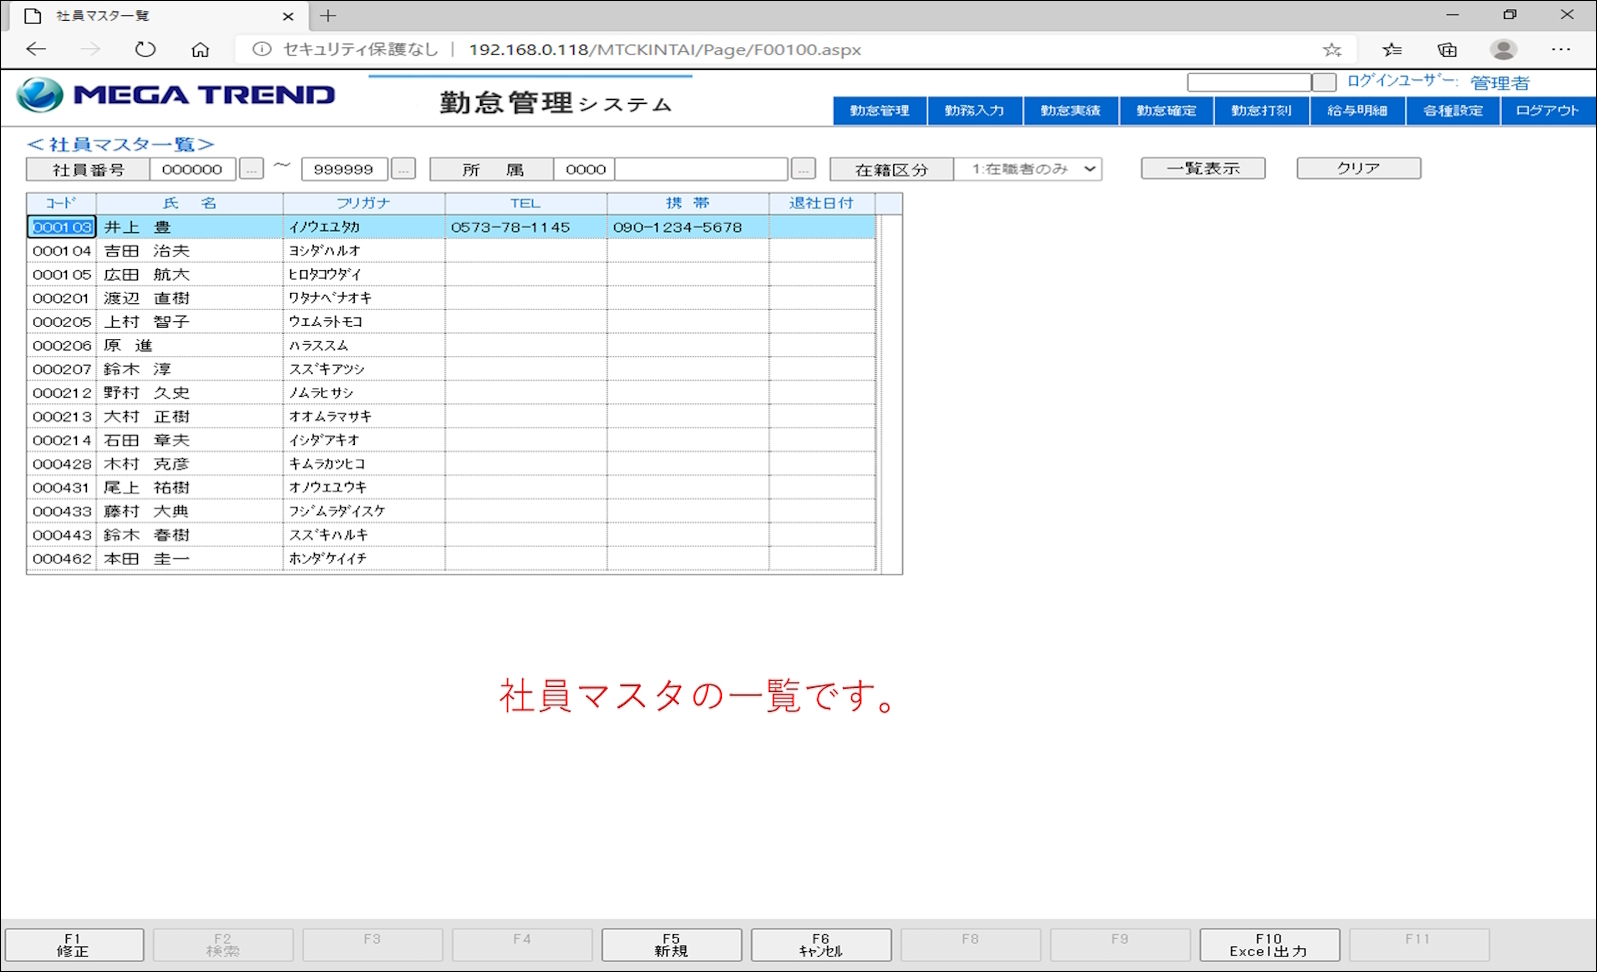This screenshot has height=972, width=1597.
Task: Select employee row 藤村 大典
Action: pos(451,511)
